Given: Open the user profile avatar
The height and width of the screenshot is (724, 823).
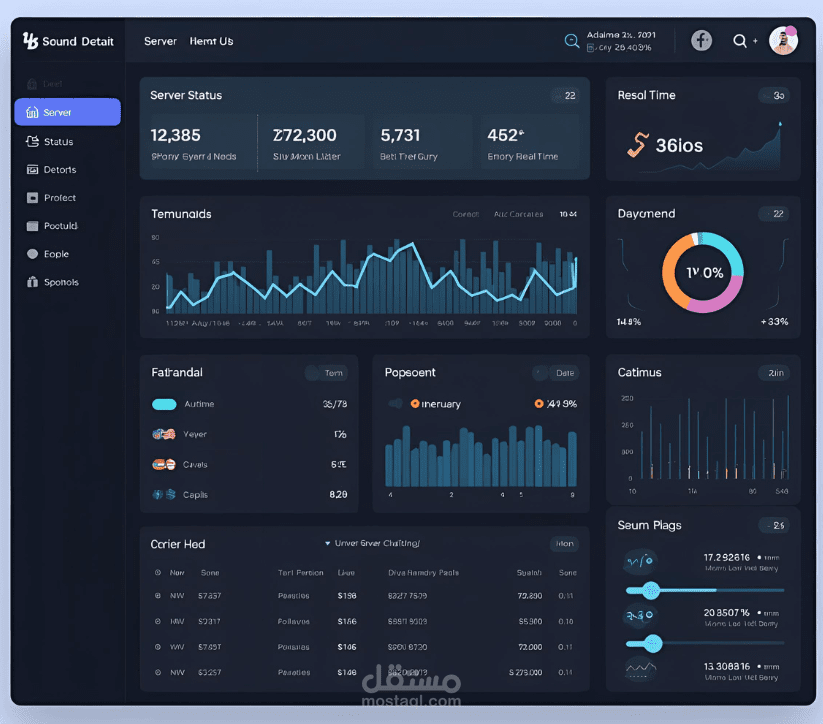Looking at the screenshot, I should 783,40.
